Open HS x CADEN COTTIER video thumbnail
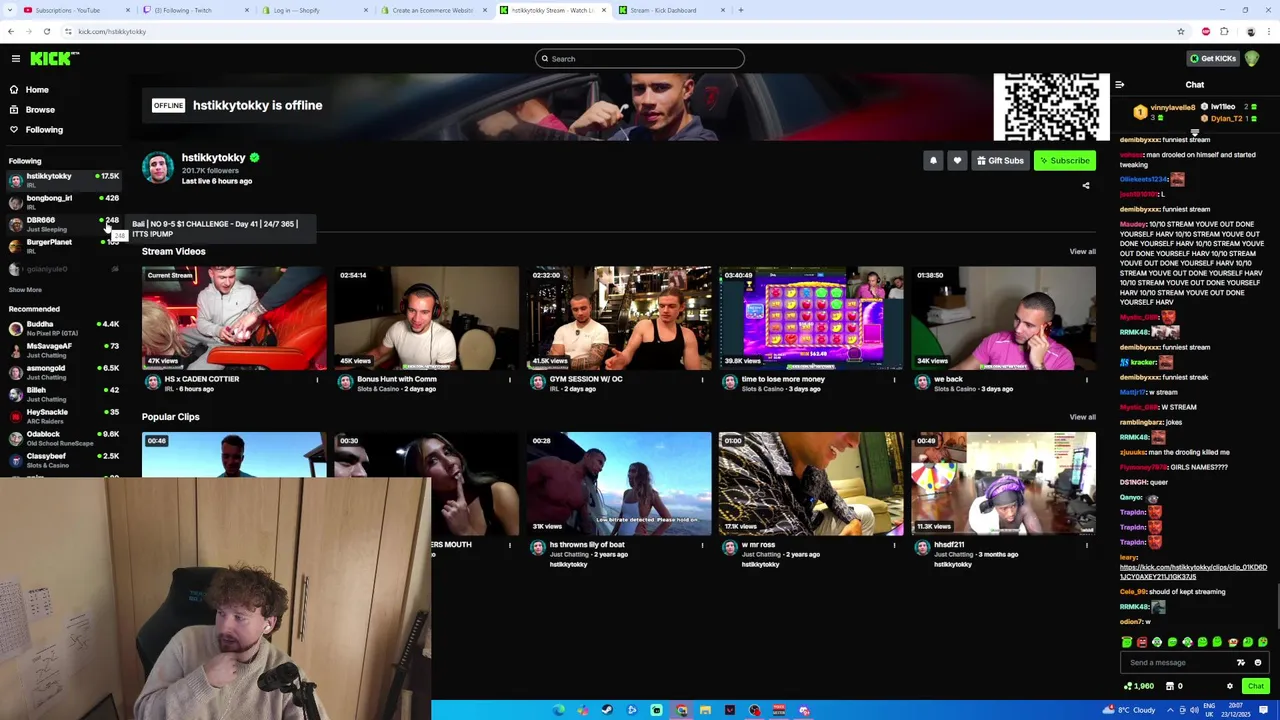Image resolution: width=1280 pixels, height=720 pixels. [234, 318]
